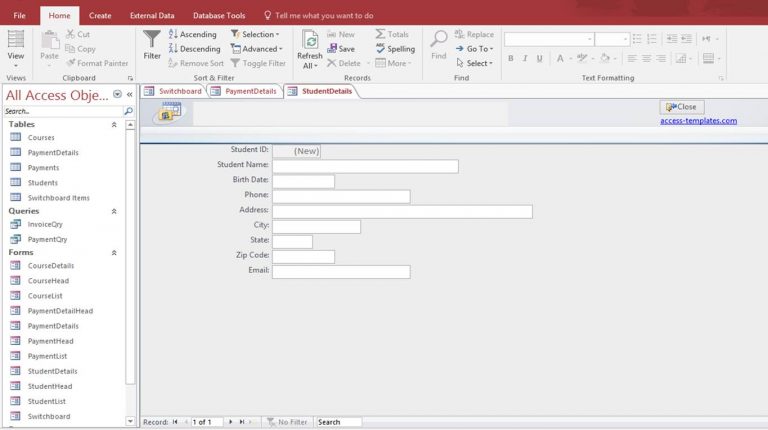Save the current record
The width and height of the screenshot is (768, 430).
(x=341, y=49)
